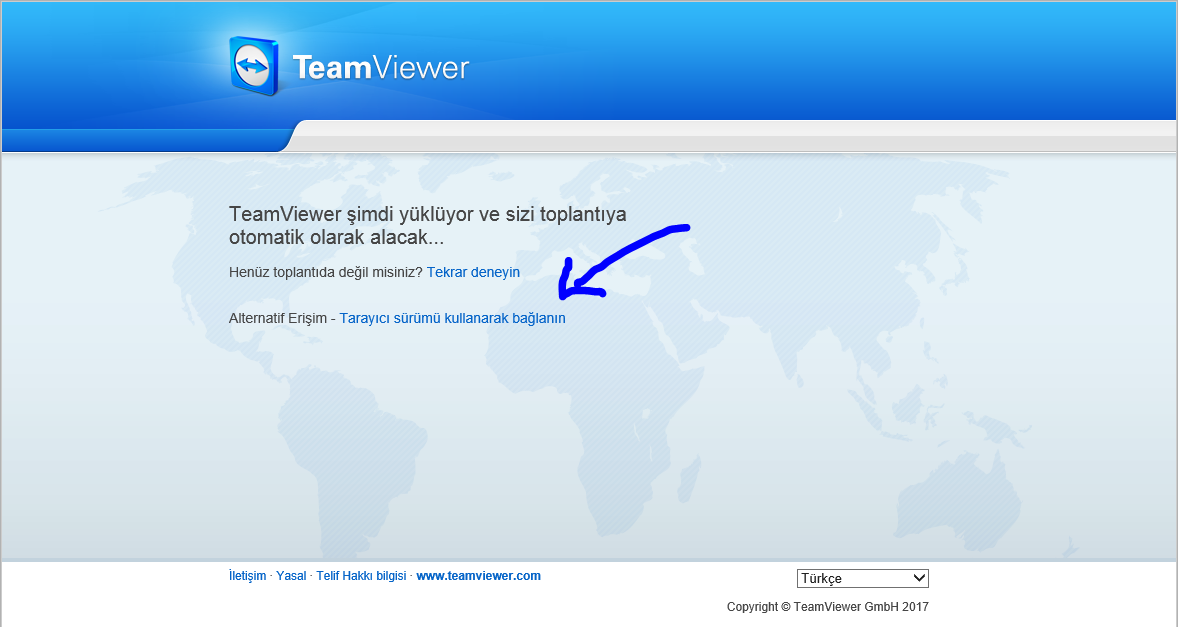1178x627 pixels.
Task: Click the empty blue header banner area
Action: click(x=800, y=60)
